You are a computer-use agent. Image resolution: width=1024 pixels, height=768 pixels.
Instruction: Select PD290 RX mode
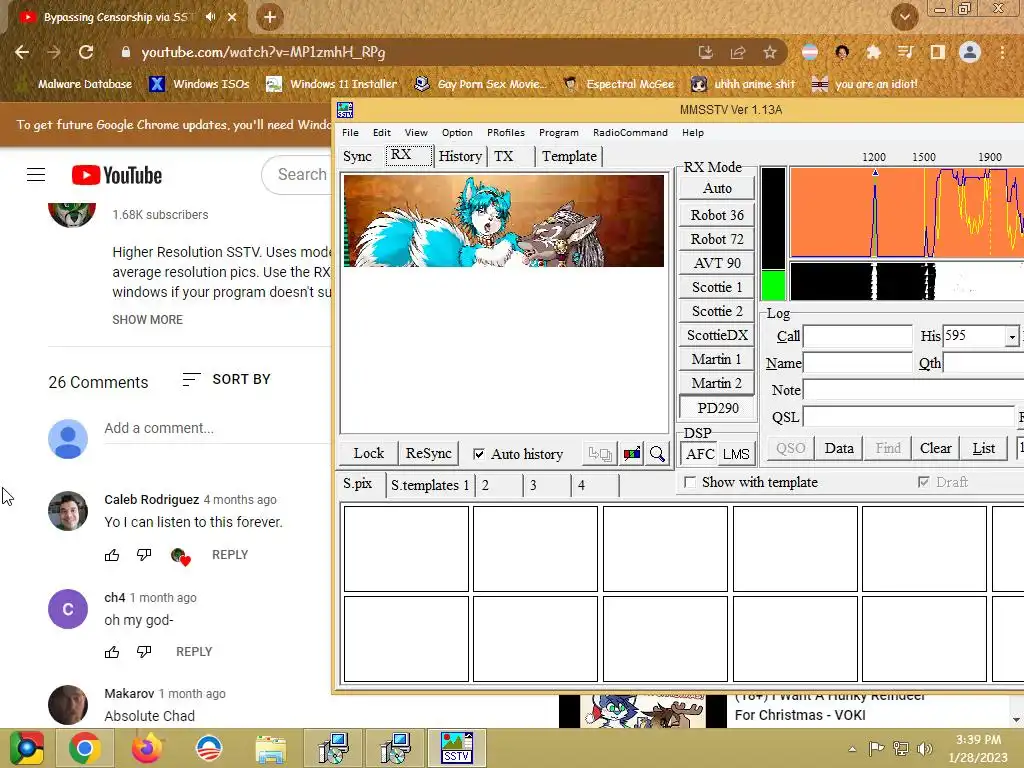point(717,408)
